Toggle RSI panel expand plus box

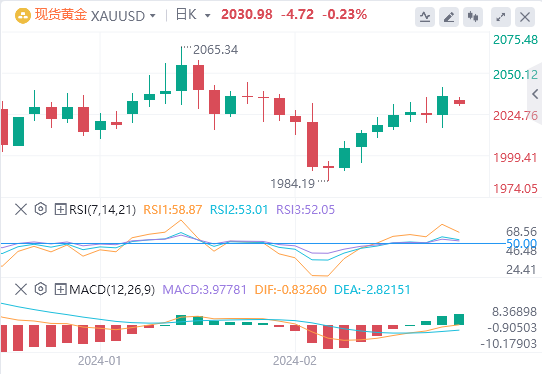click(60, 209)
